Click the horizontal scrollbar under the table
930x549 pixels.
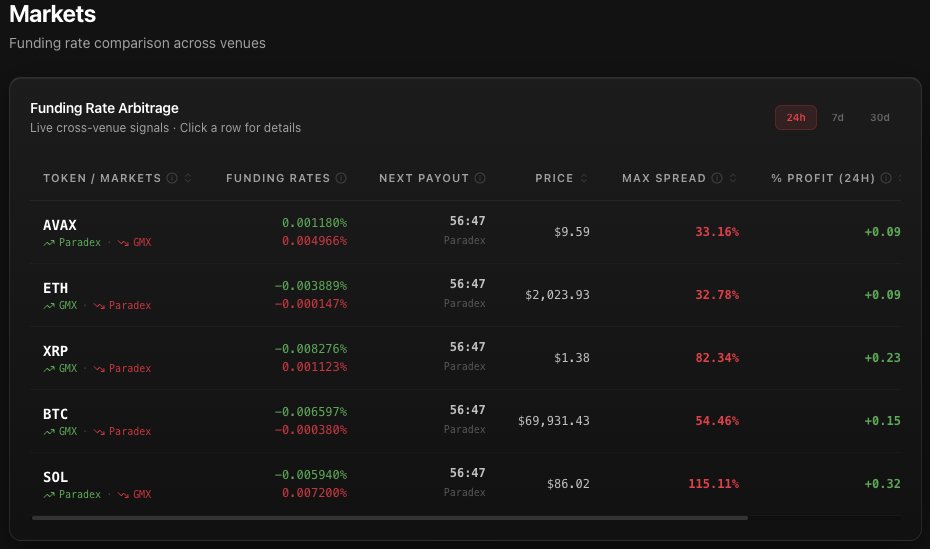tap(390, 518)
